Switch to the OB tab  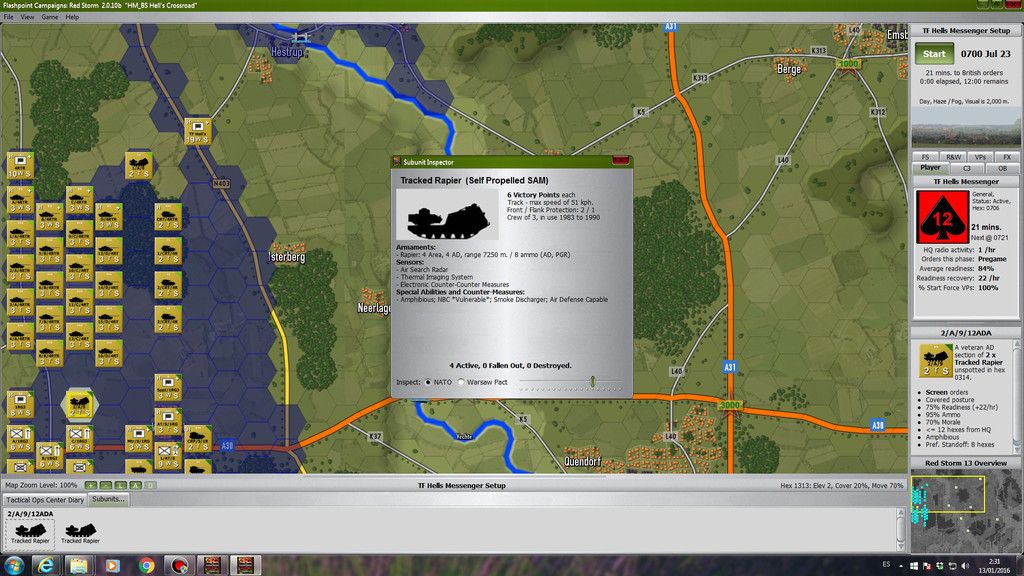[1002, 168]
